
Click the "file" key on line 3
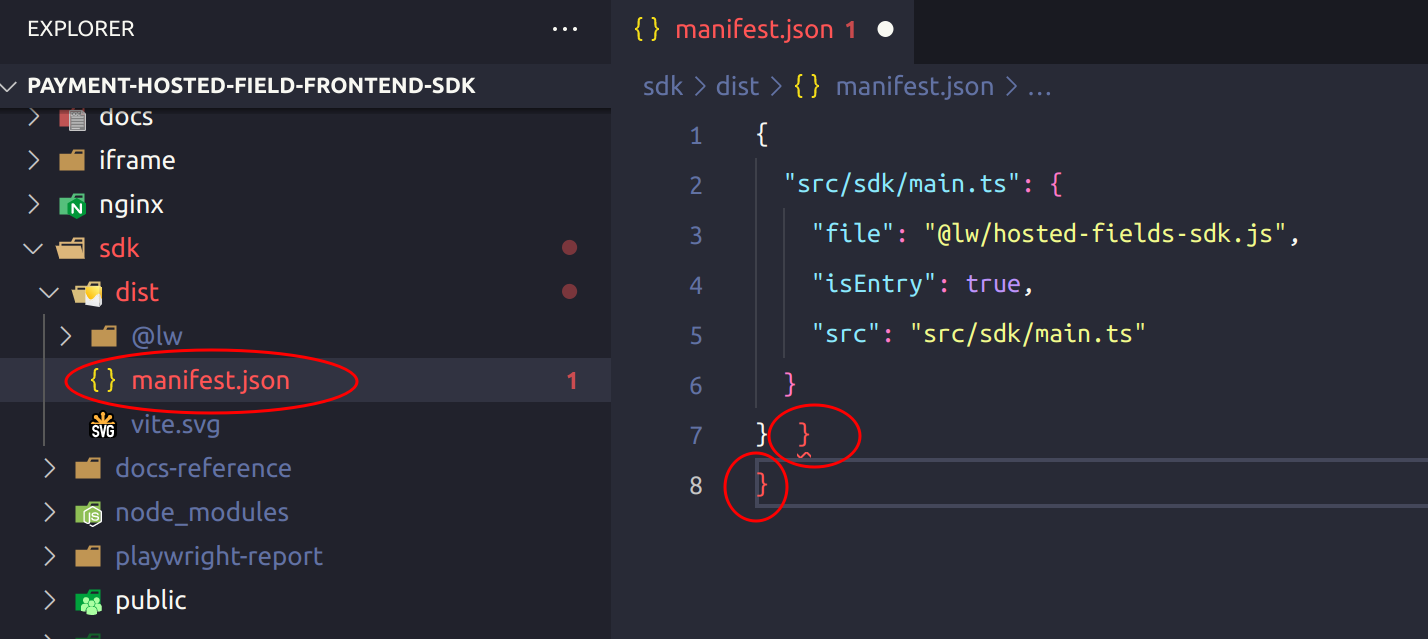tap(853, 235)
